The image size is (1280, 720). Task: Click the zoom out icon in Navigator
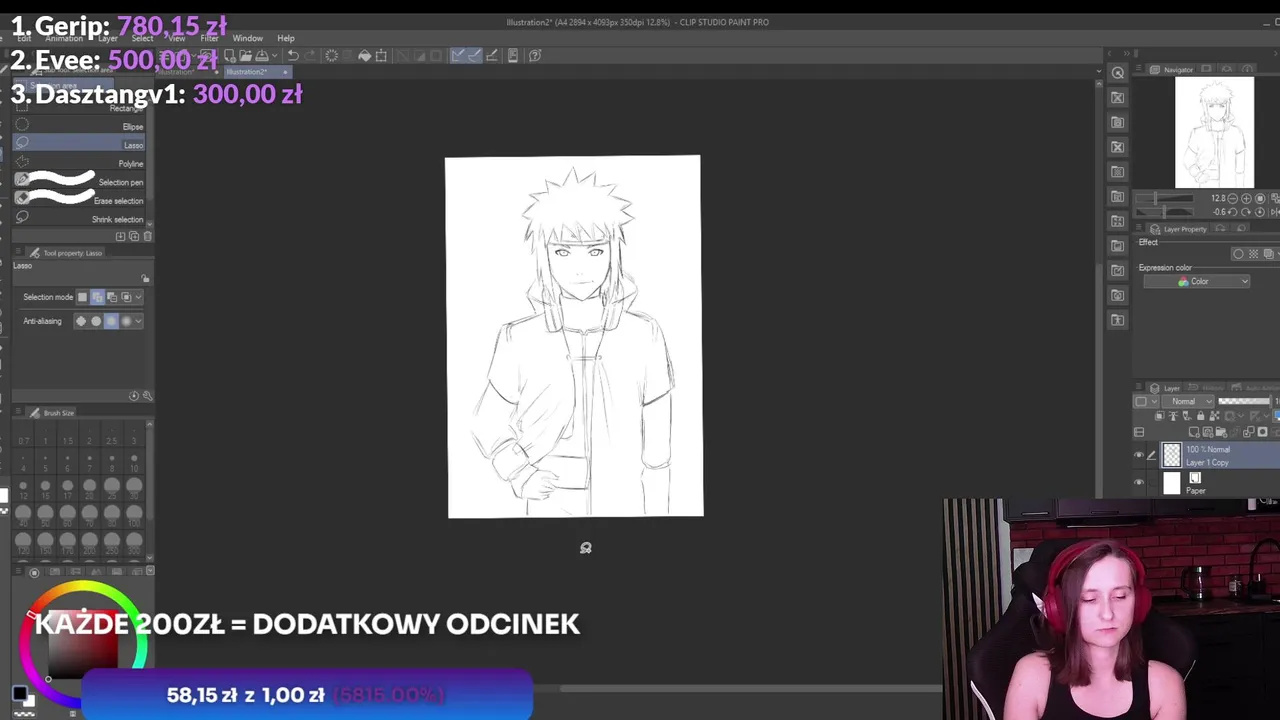coord(1232,198)
